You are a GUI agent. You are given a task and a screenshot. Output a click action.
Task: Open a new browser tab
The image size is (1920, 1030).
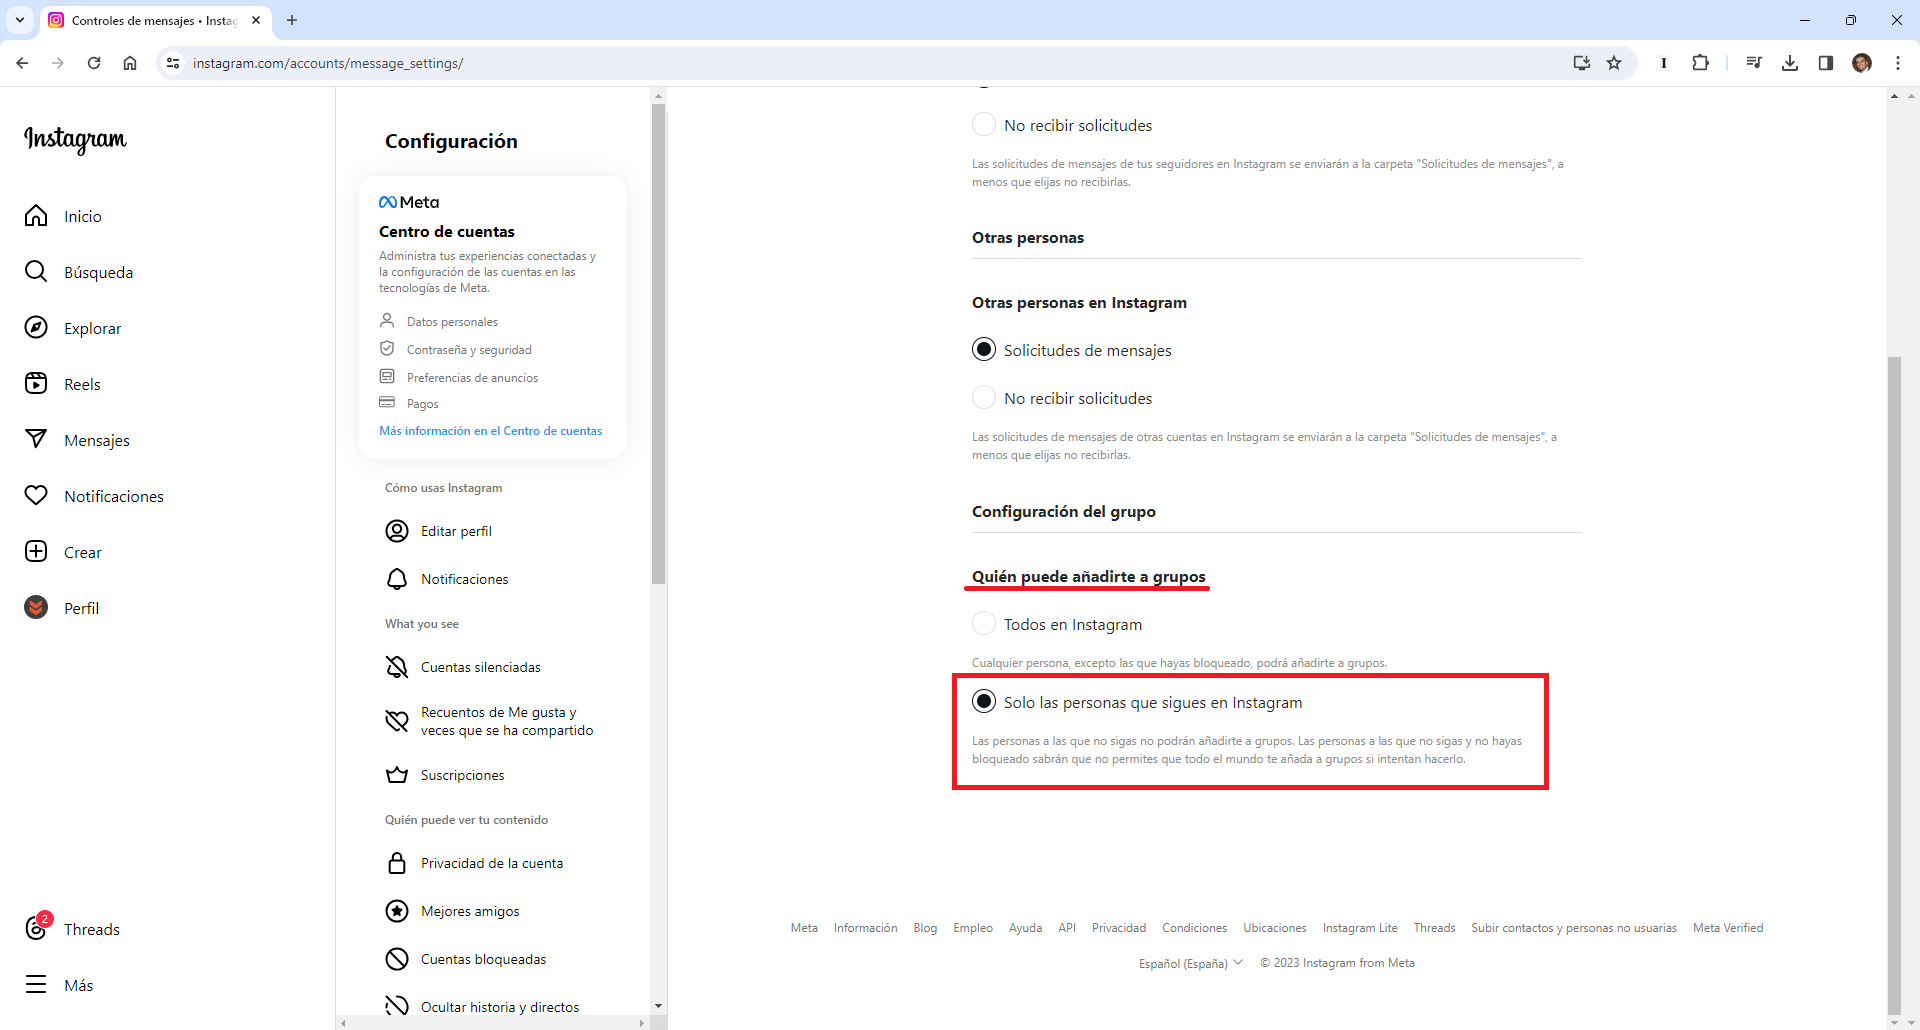292,20
